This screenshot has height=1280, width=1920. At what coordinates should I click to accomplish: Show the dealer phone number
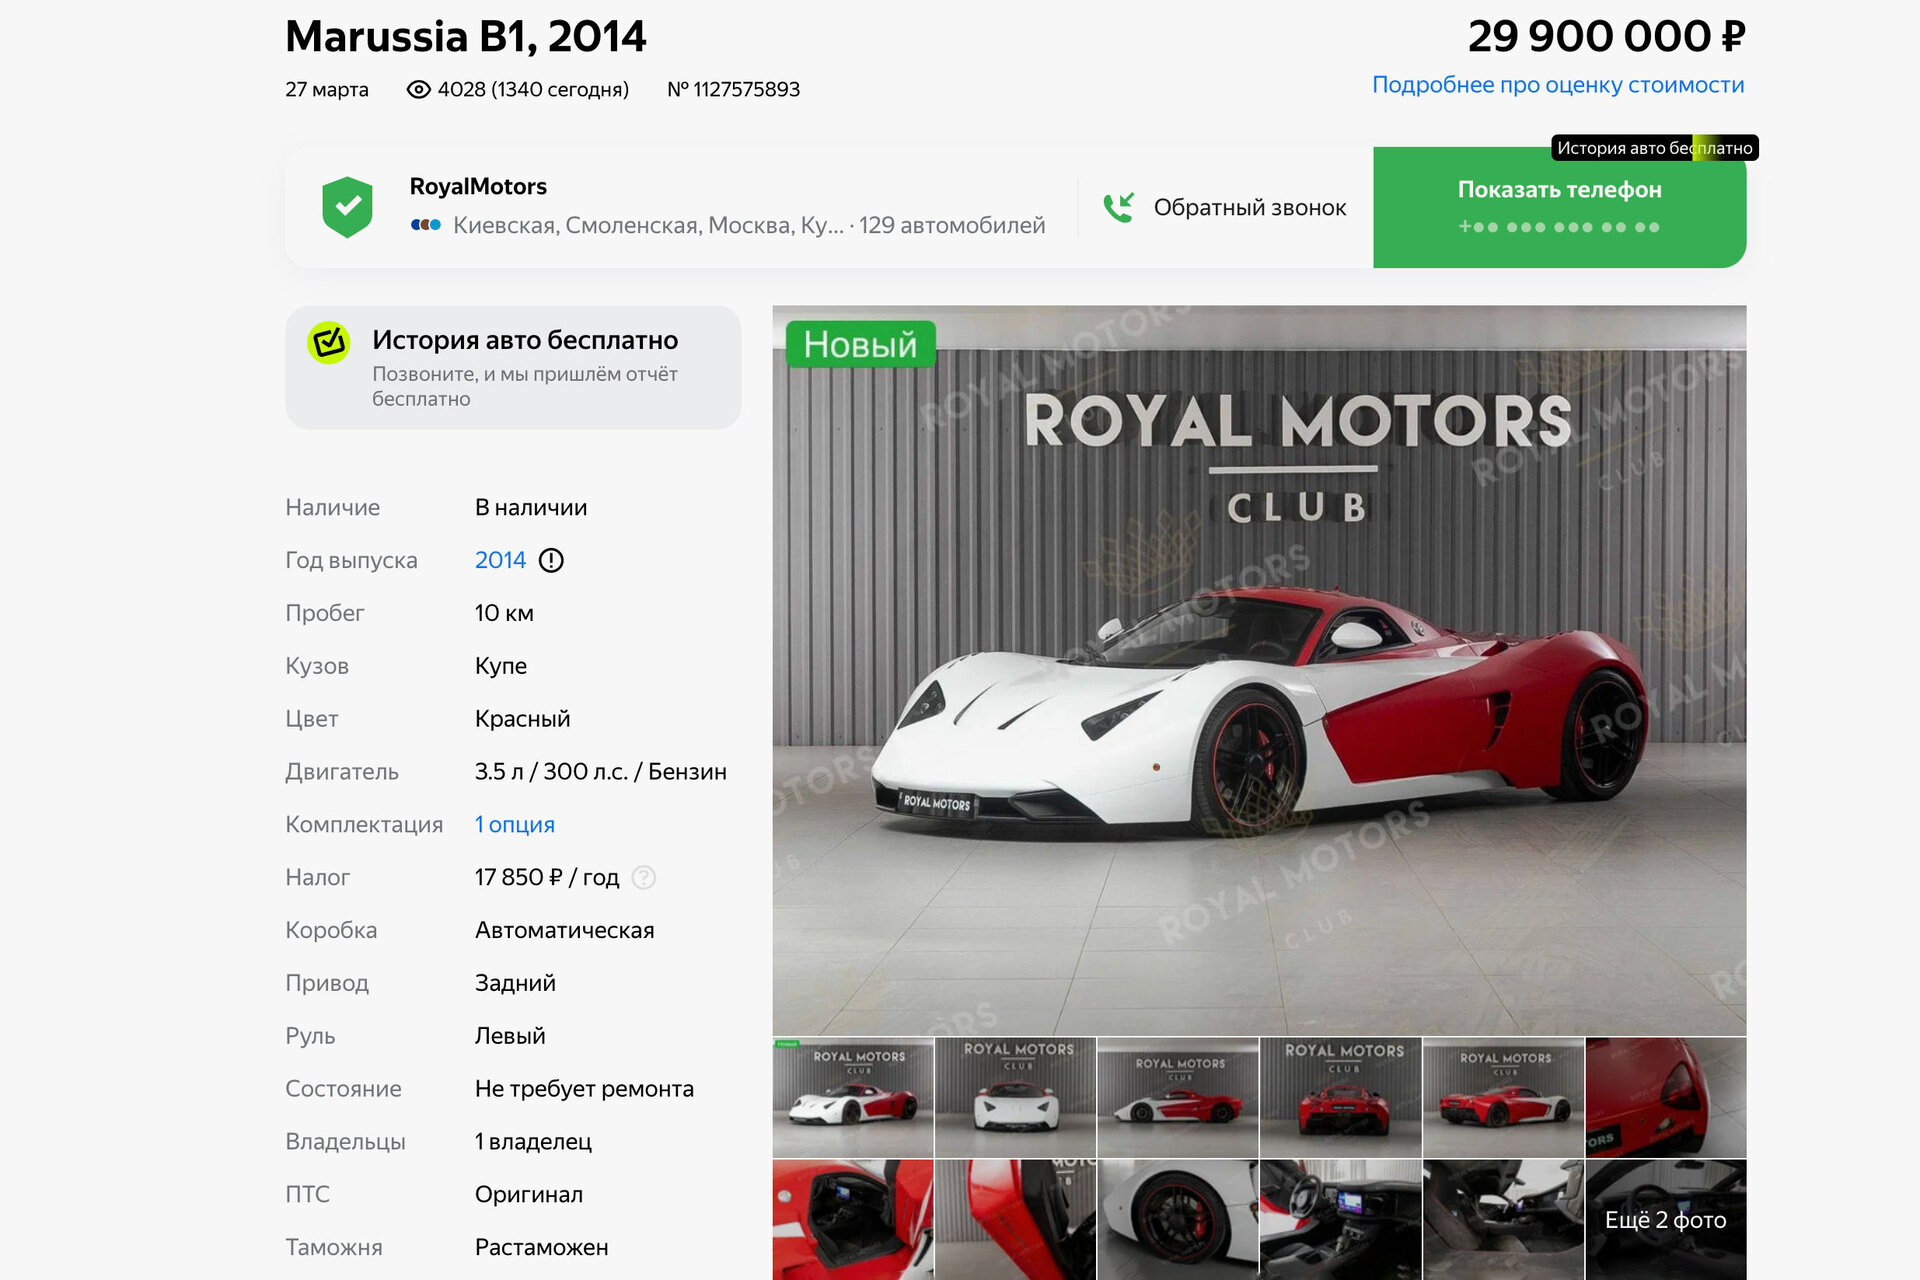1559,207
